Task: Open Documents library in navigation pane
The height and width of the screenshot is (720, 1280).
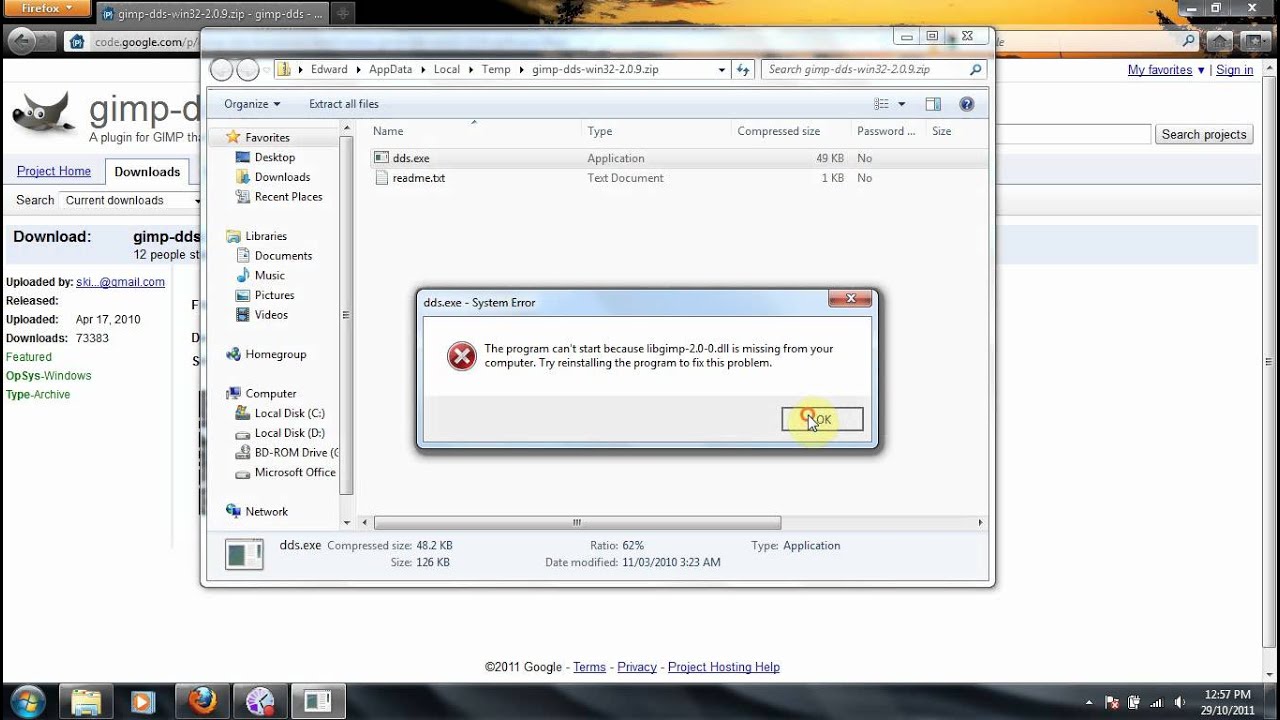Action: point(283,256)
